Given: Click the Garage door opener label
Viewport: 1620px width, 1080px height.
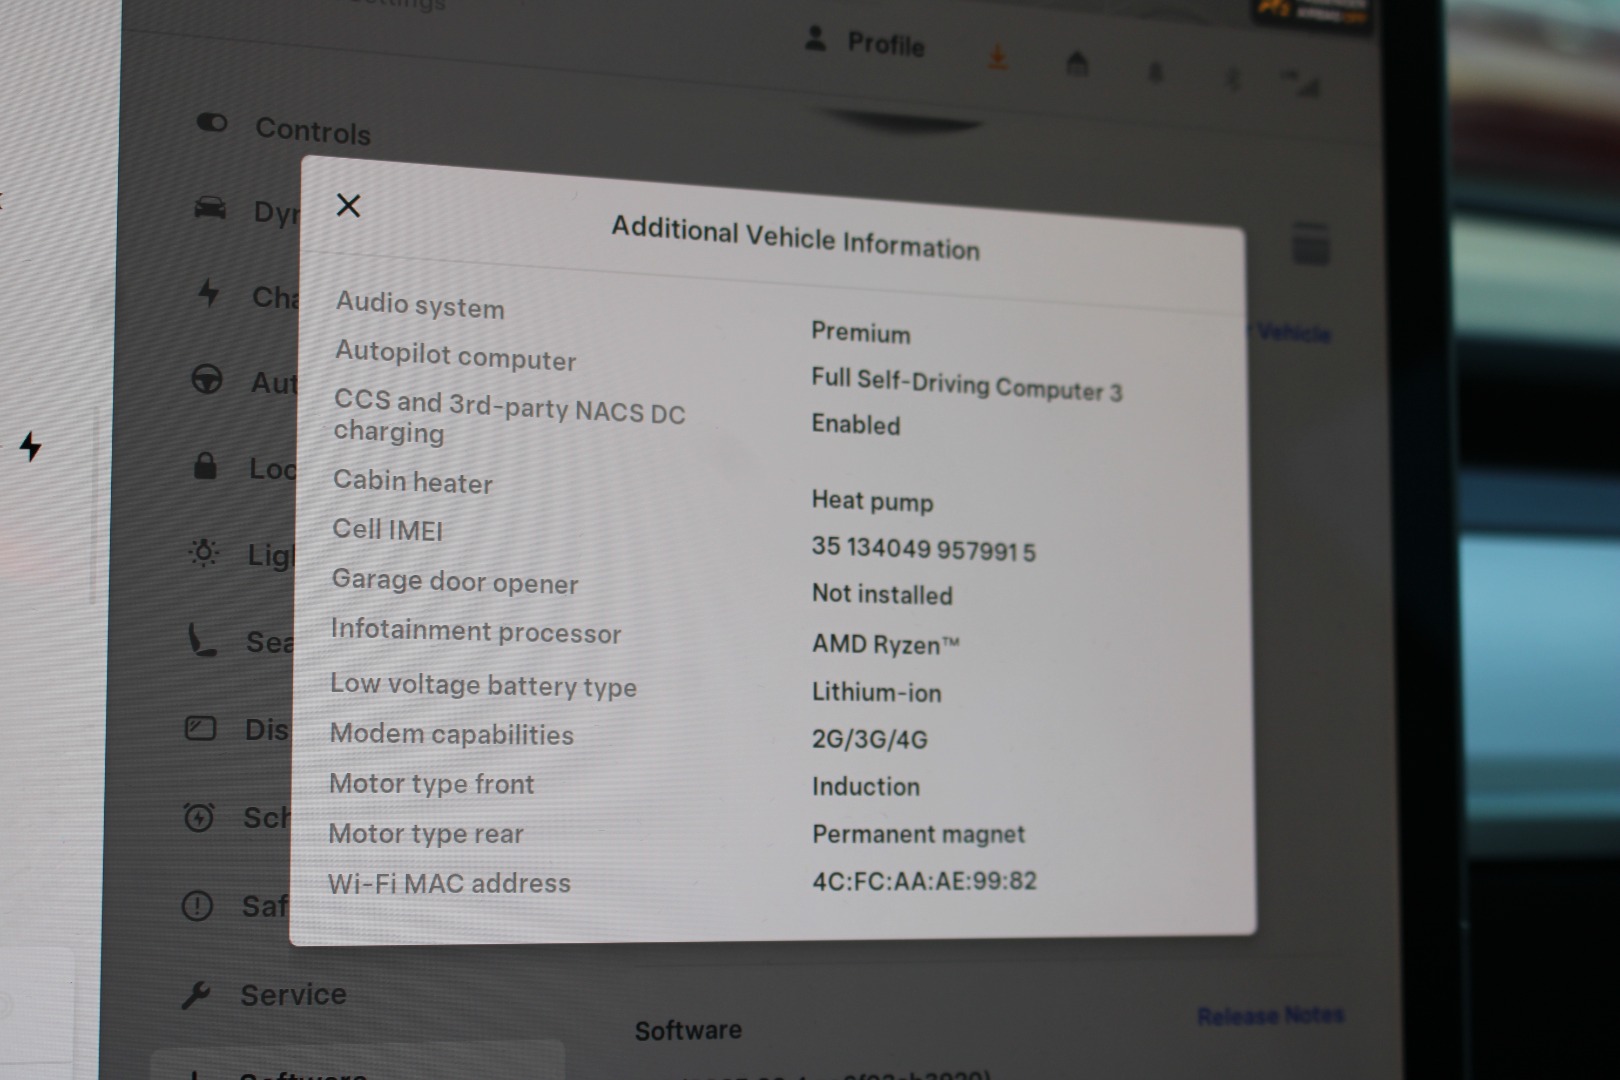Looking at the screenshot, I should tap(454, 581).
